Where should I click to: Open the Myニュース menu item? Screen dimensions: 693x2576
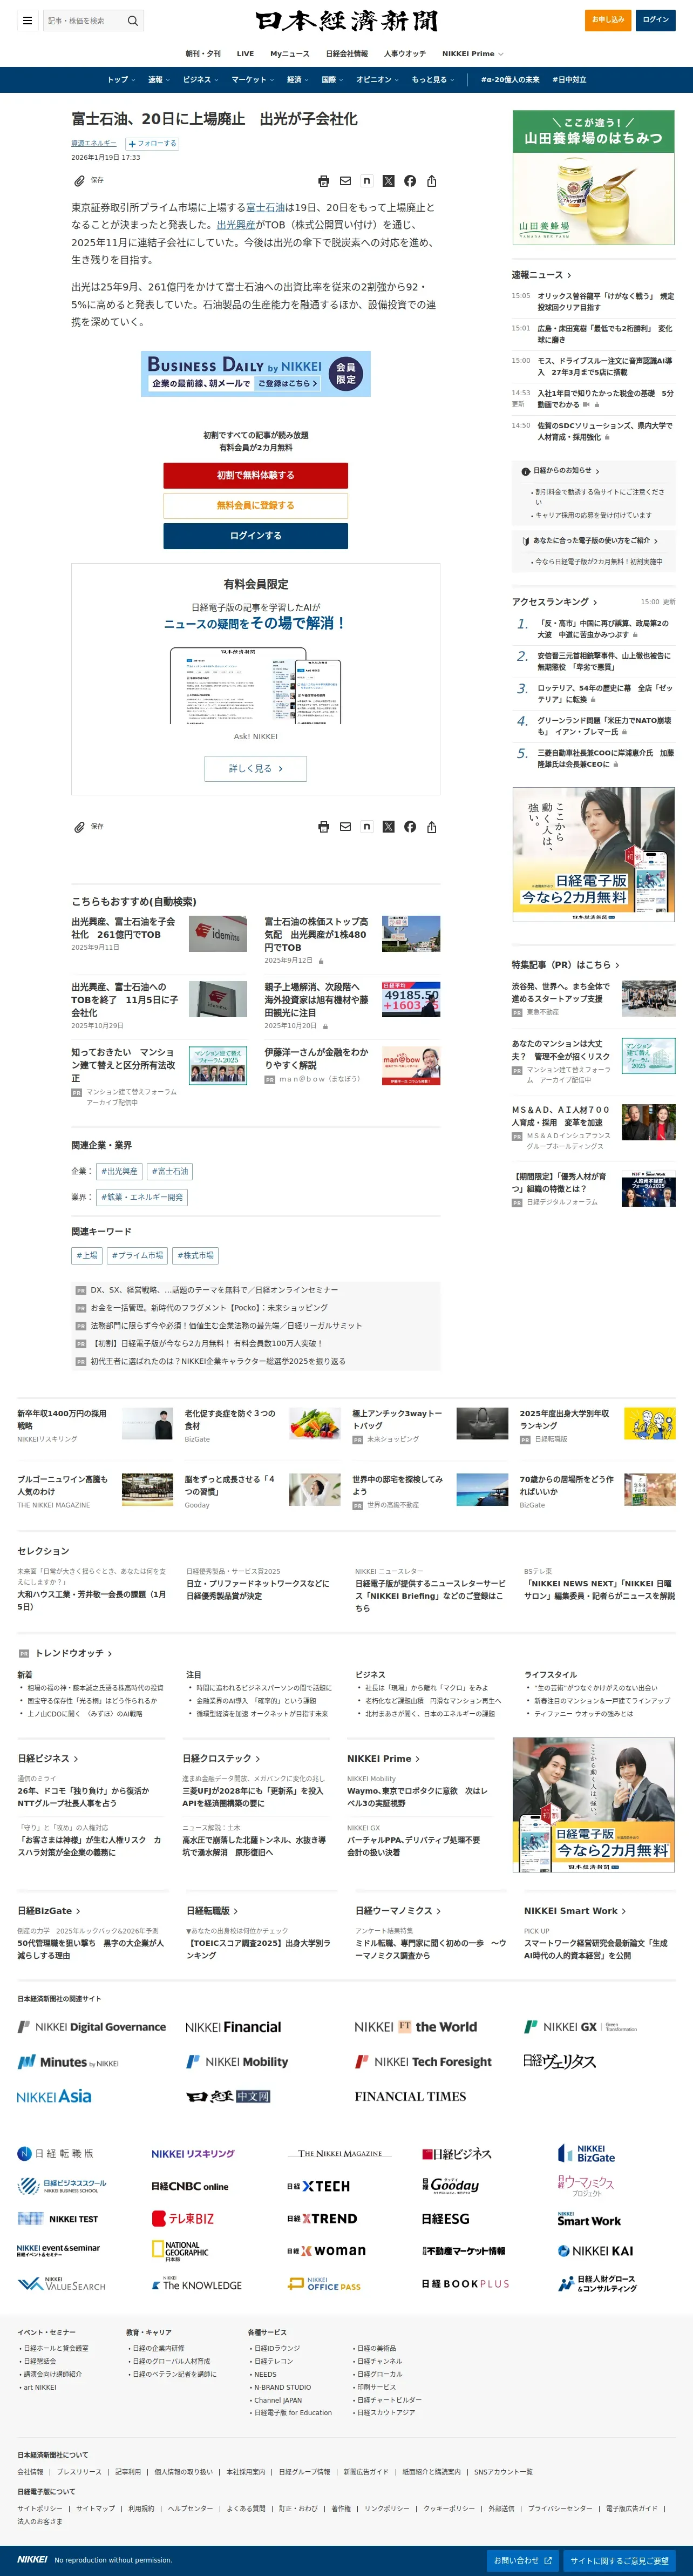[290, 54]
